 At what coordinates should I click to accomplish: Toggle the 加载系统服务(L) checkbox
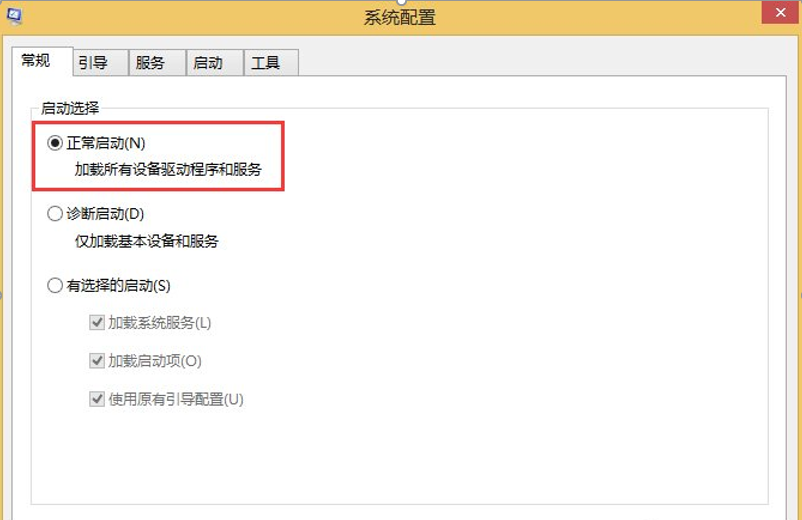(x=97, y=323)
